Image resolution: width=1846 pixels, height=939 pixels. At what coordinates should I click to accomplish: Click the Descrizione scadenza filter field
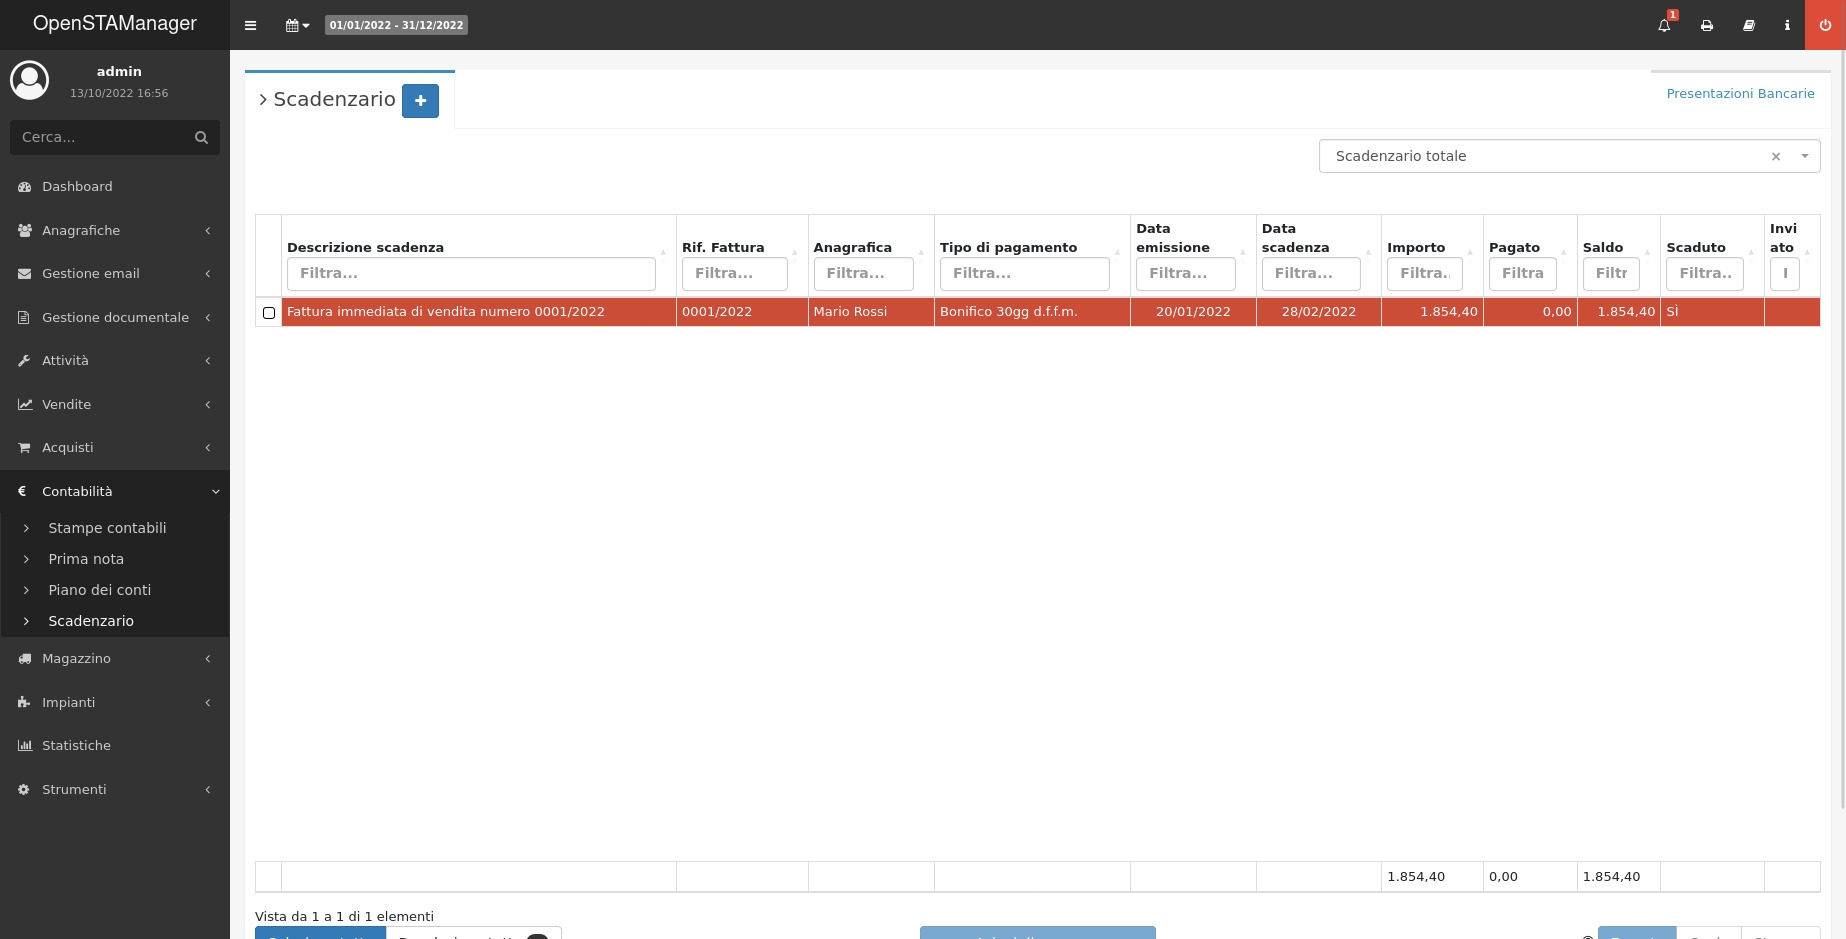click(x=471, y=273)
